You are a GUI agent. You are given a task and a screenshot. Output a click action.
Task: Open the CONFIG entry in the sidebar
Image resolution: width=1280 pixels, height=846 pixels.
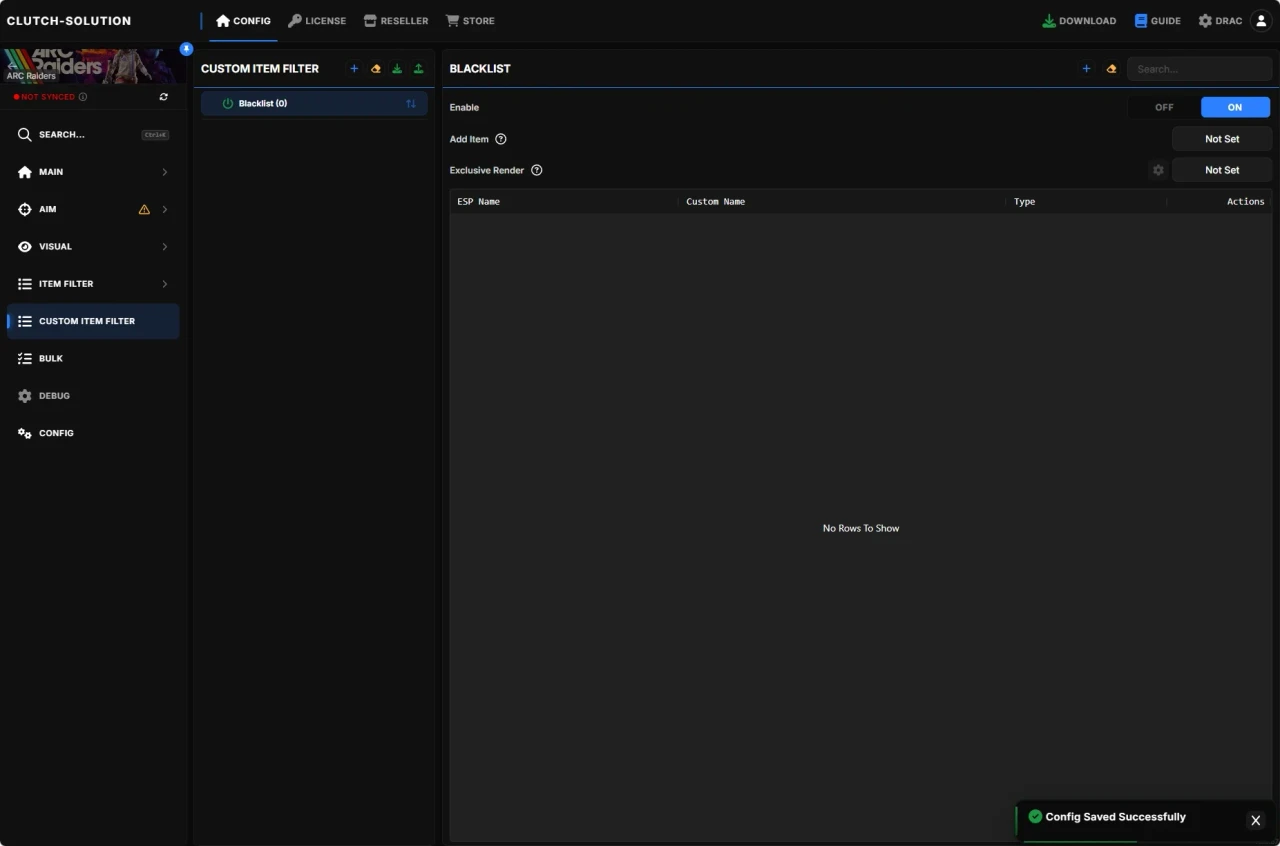(93, 433)
